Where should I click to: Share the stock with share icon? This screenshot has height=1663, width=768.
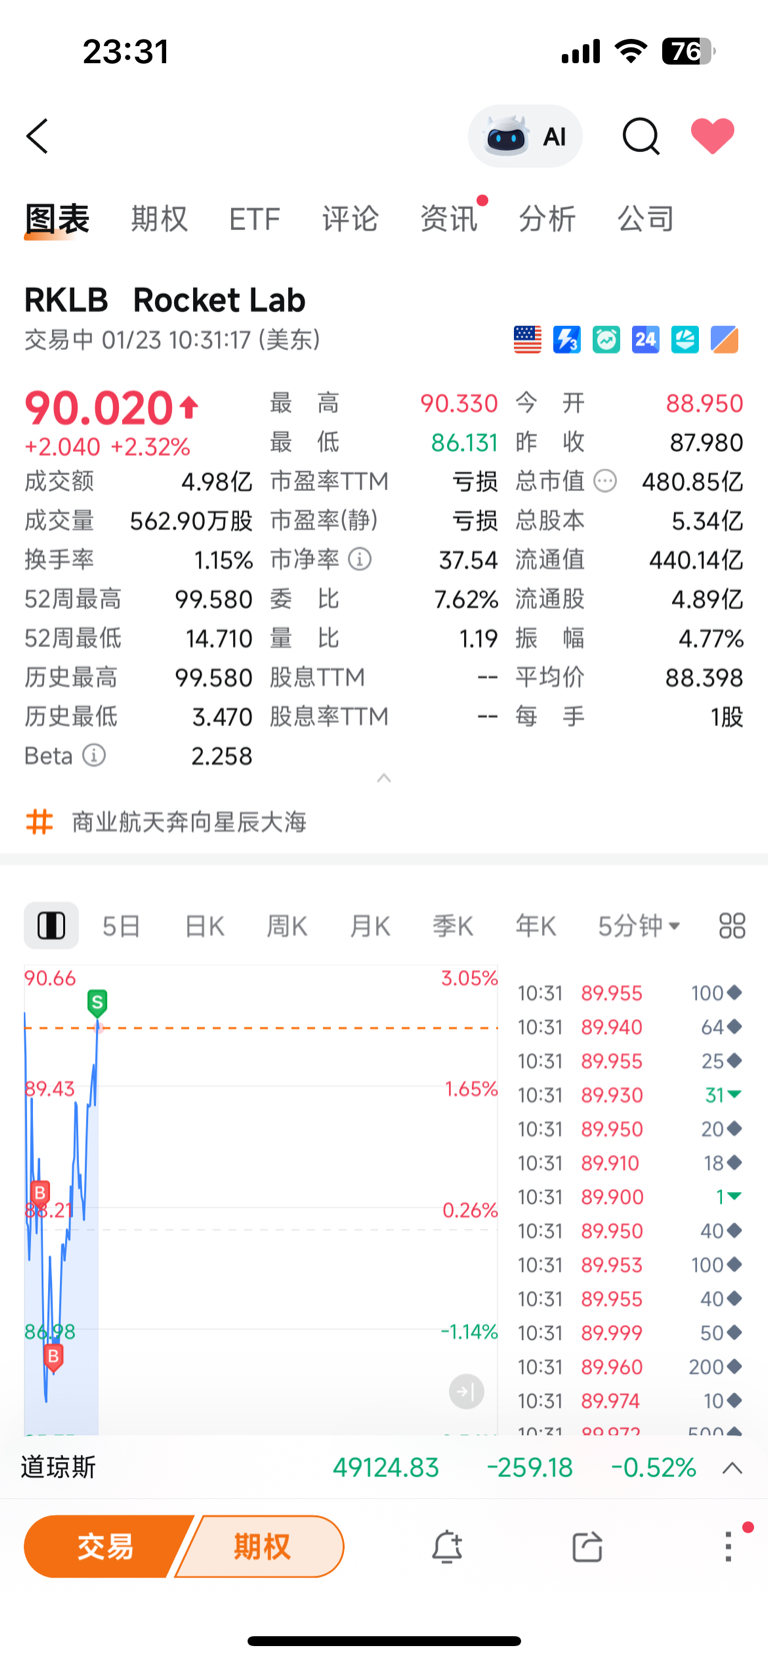tap(587, 1546)
